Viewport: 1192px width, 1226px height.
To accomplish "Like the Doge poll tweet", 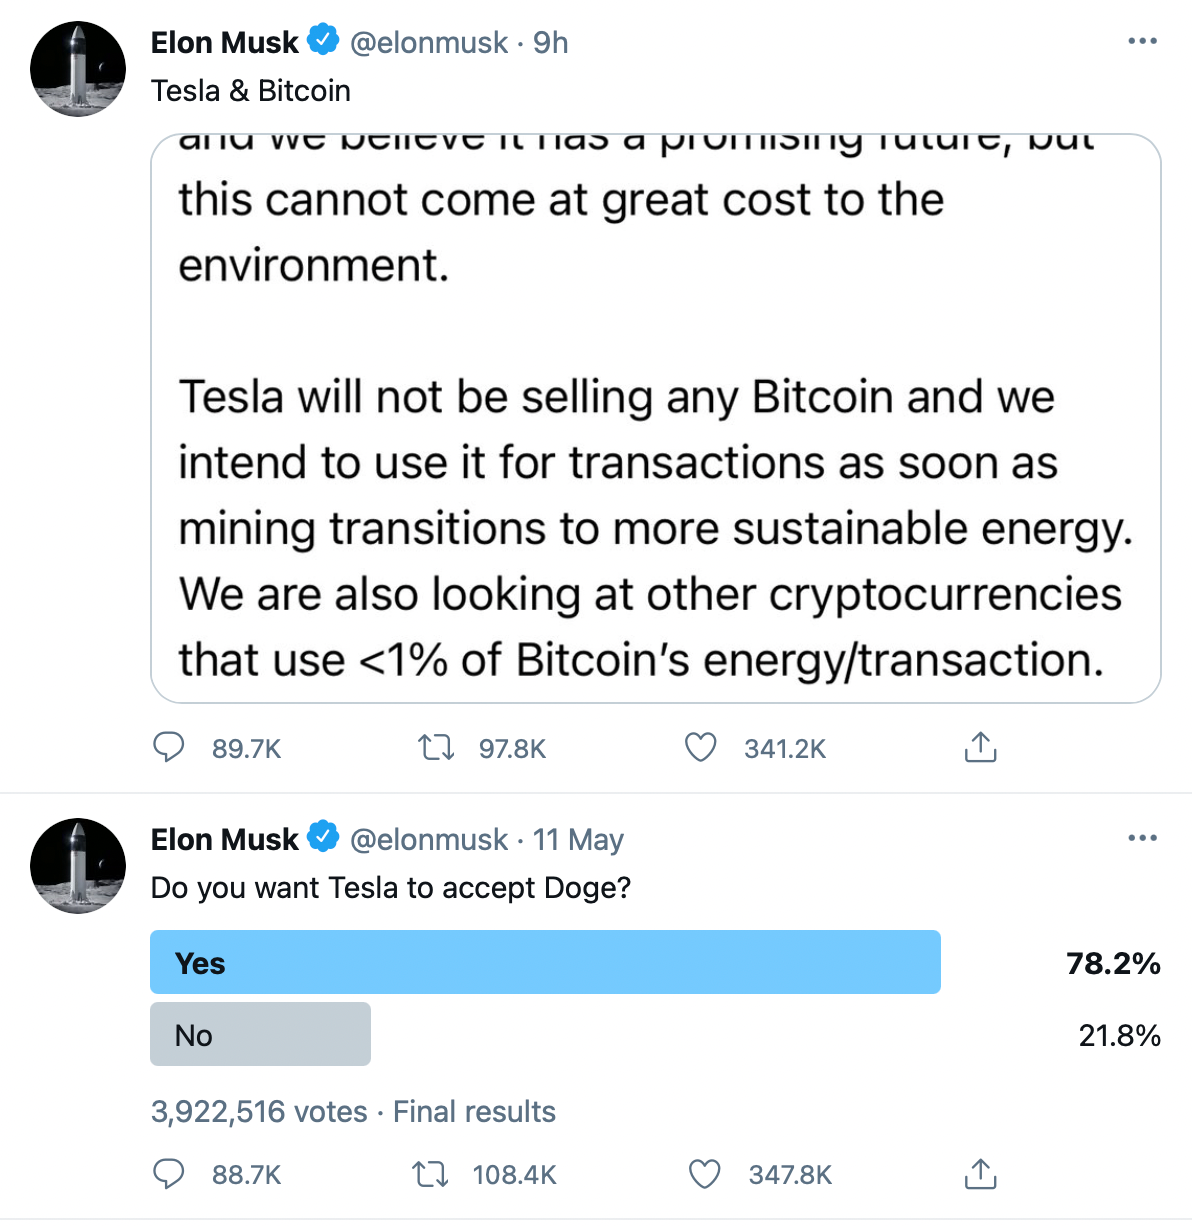I will [705, 1173].
